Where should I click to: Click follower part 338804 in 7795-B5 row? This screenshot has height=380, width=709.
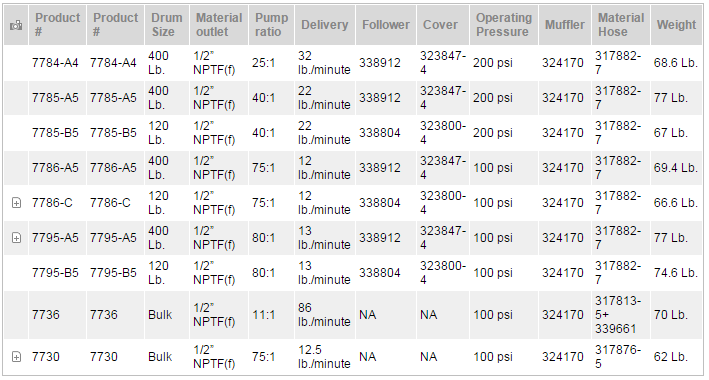click(x=380, y=273)
